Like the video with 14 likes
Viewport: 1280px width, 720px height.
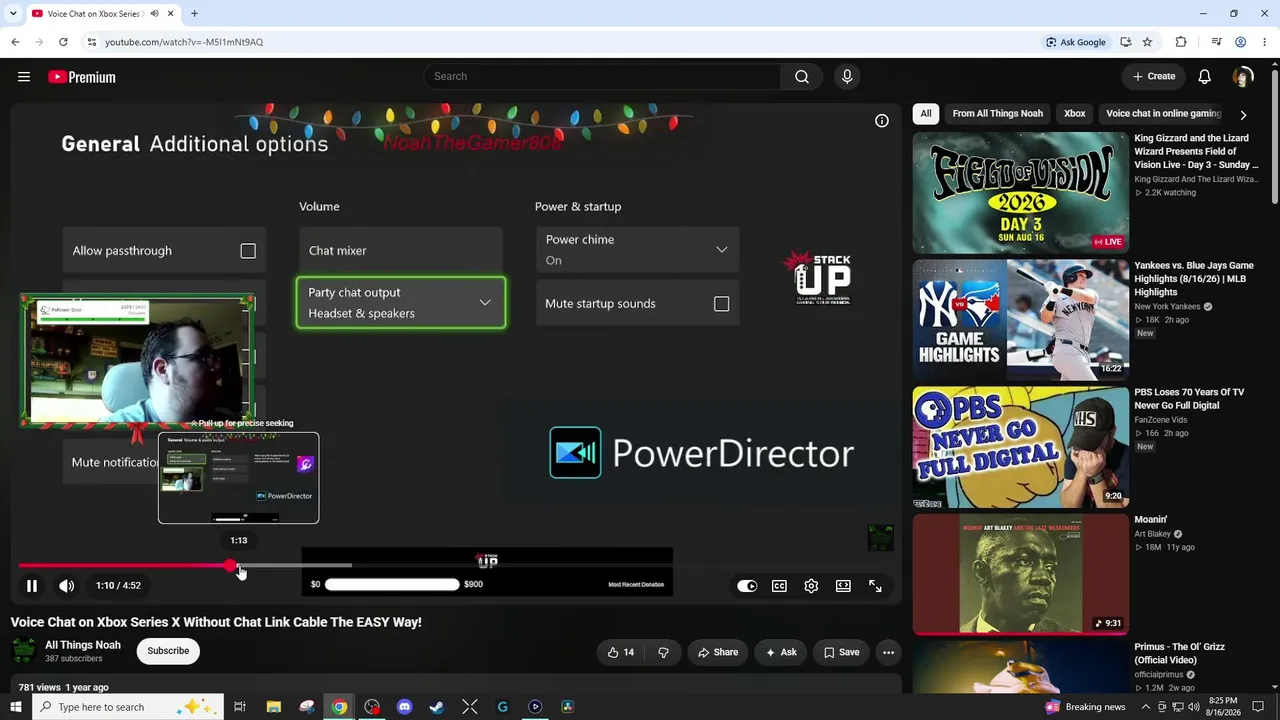pyautogui.click(x=621, y=652)
